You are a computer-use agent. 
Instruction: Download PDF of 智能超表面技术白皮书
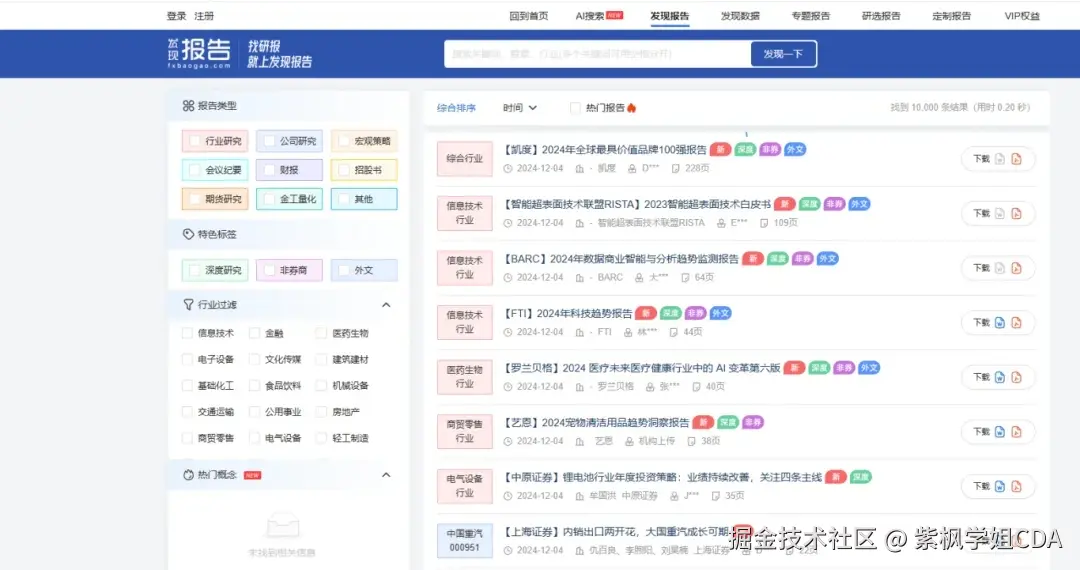1017,213
